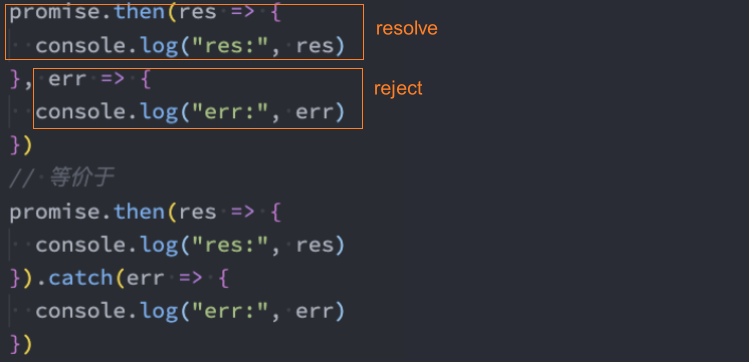
Task: Click the closing '})' right above the comment line
Action: click(x=21, y=145)
